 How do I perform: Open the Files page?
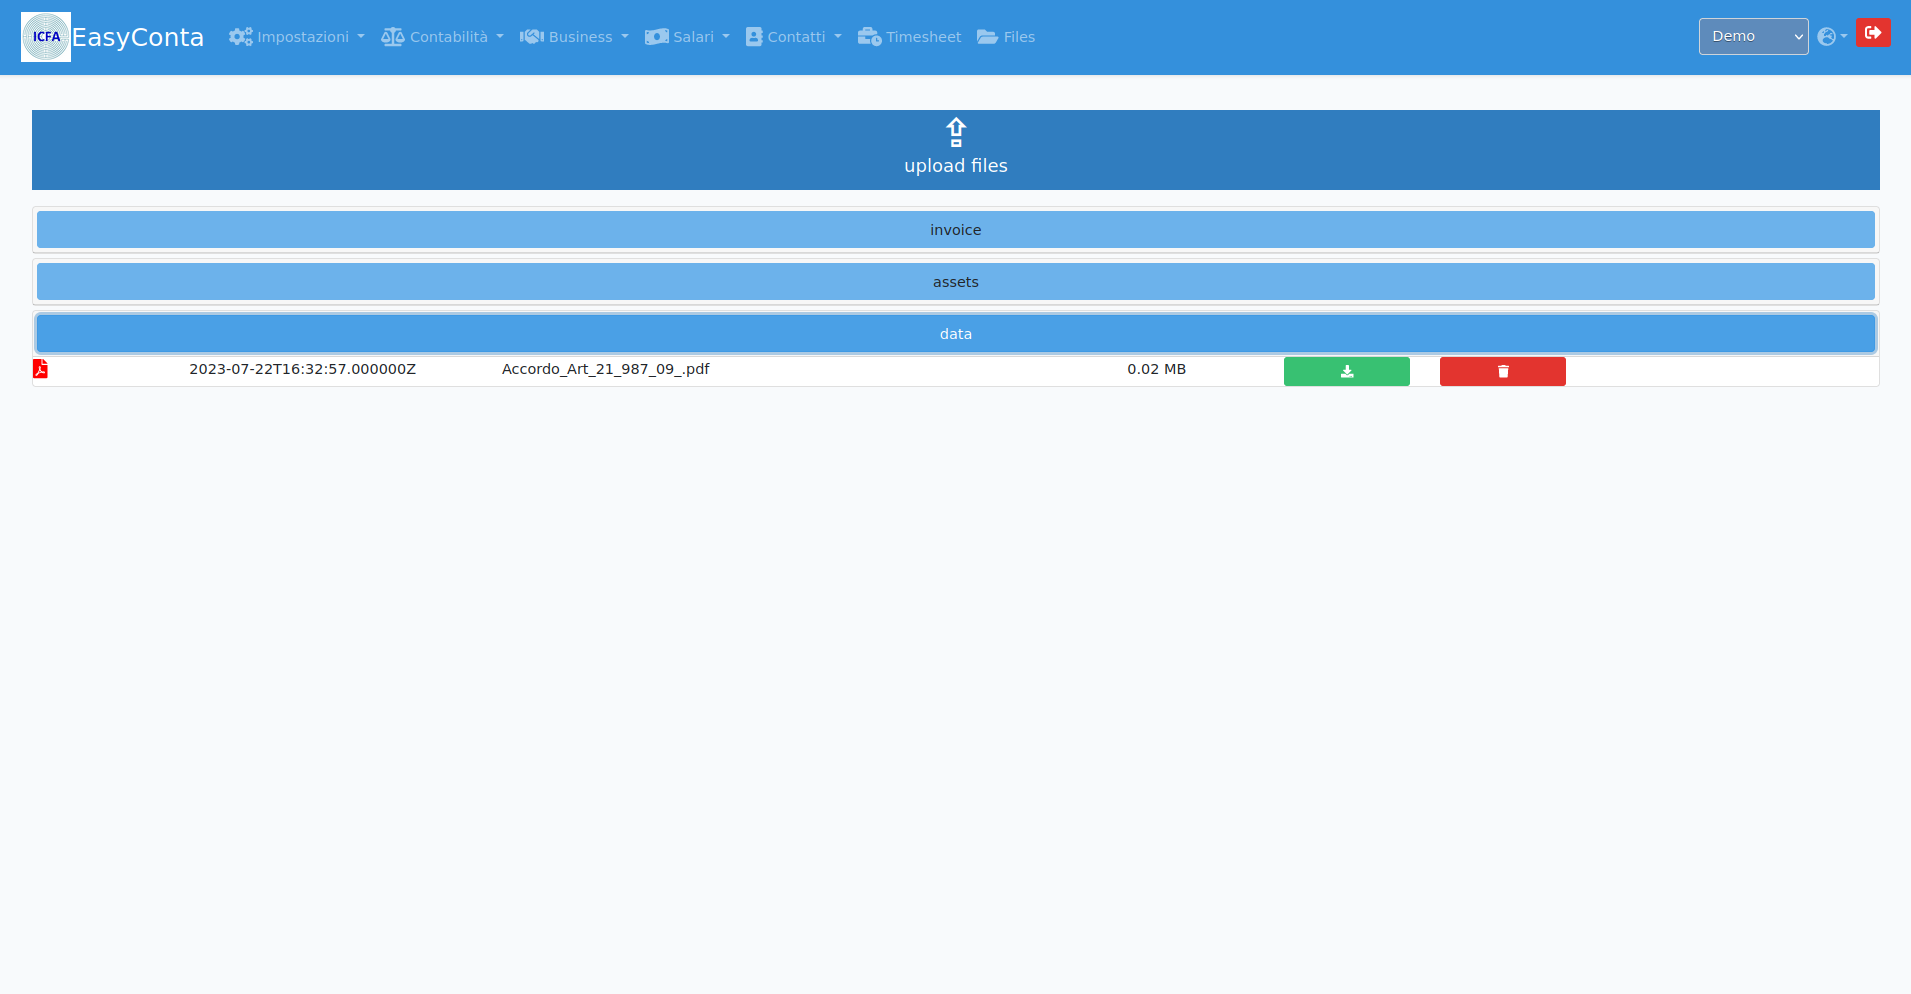pos(1006,37)
